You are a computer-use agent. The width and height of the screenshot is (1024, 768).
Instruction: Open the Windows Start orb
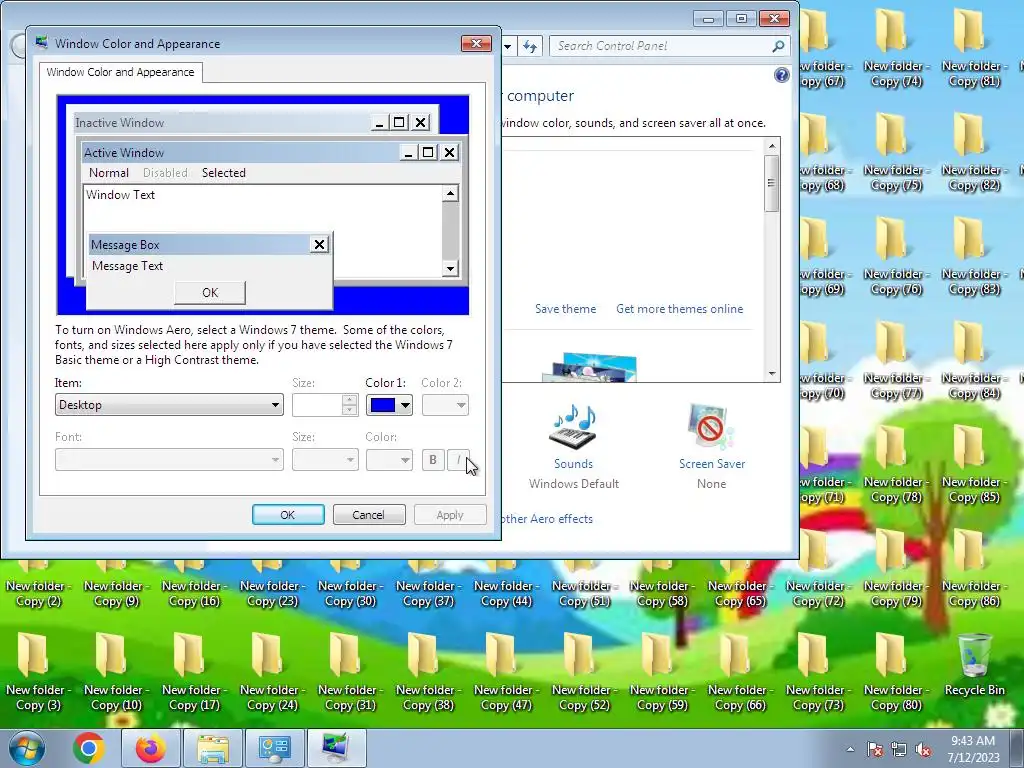(26, 748)
